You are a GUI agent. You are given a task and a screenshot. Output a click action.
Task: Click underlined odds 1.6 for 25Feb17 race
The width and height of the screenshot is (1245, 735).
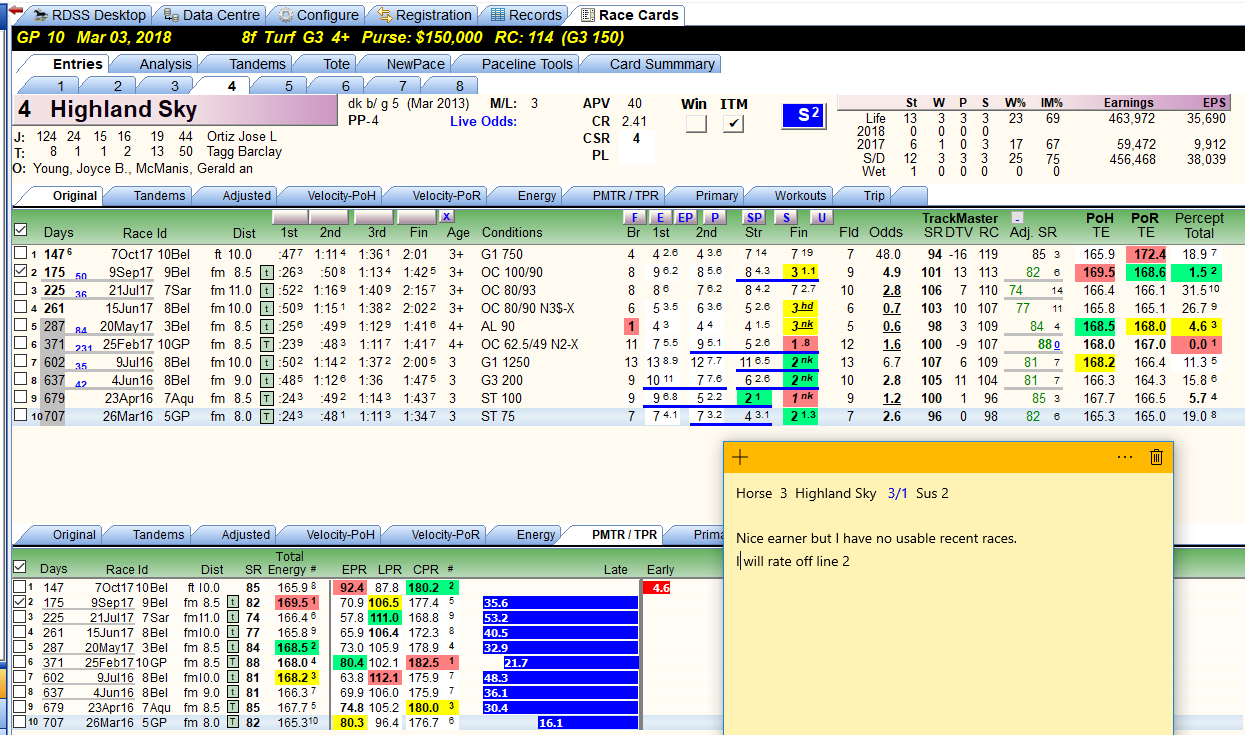pyautogui.click(x=892, y=343)
